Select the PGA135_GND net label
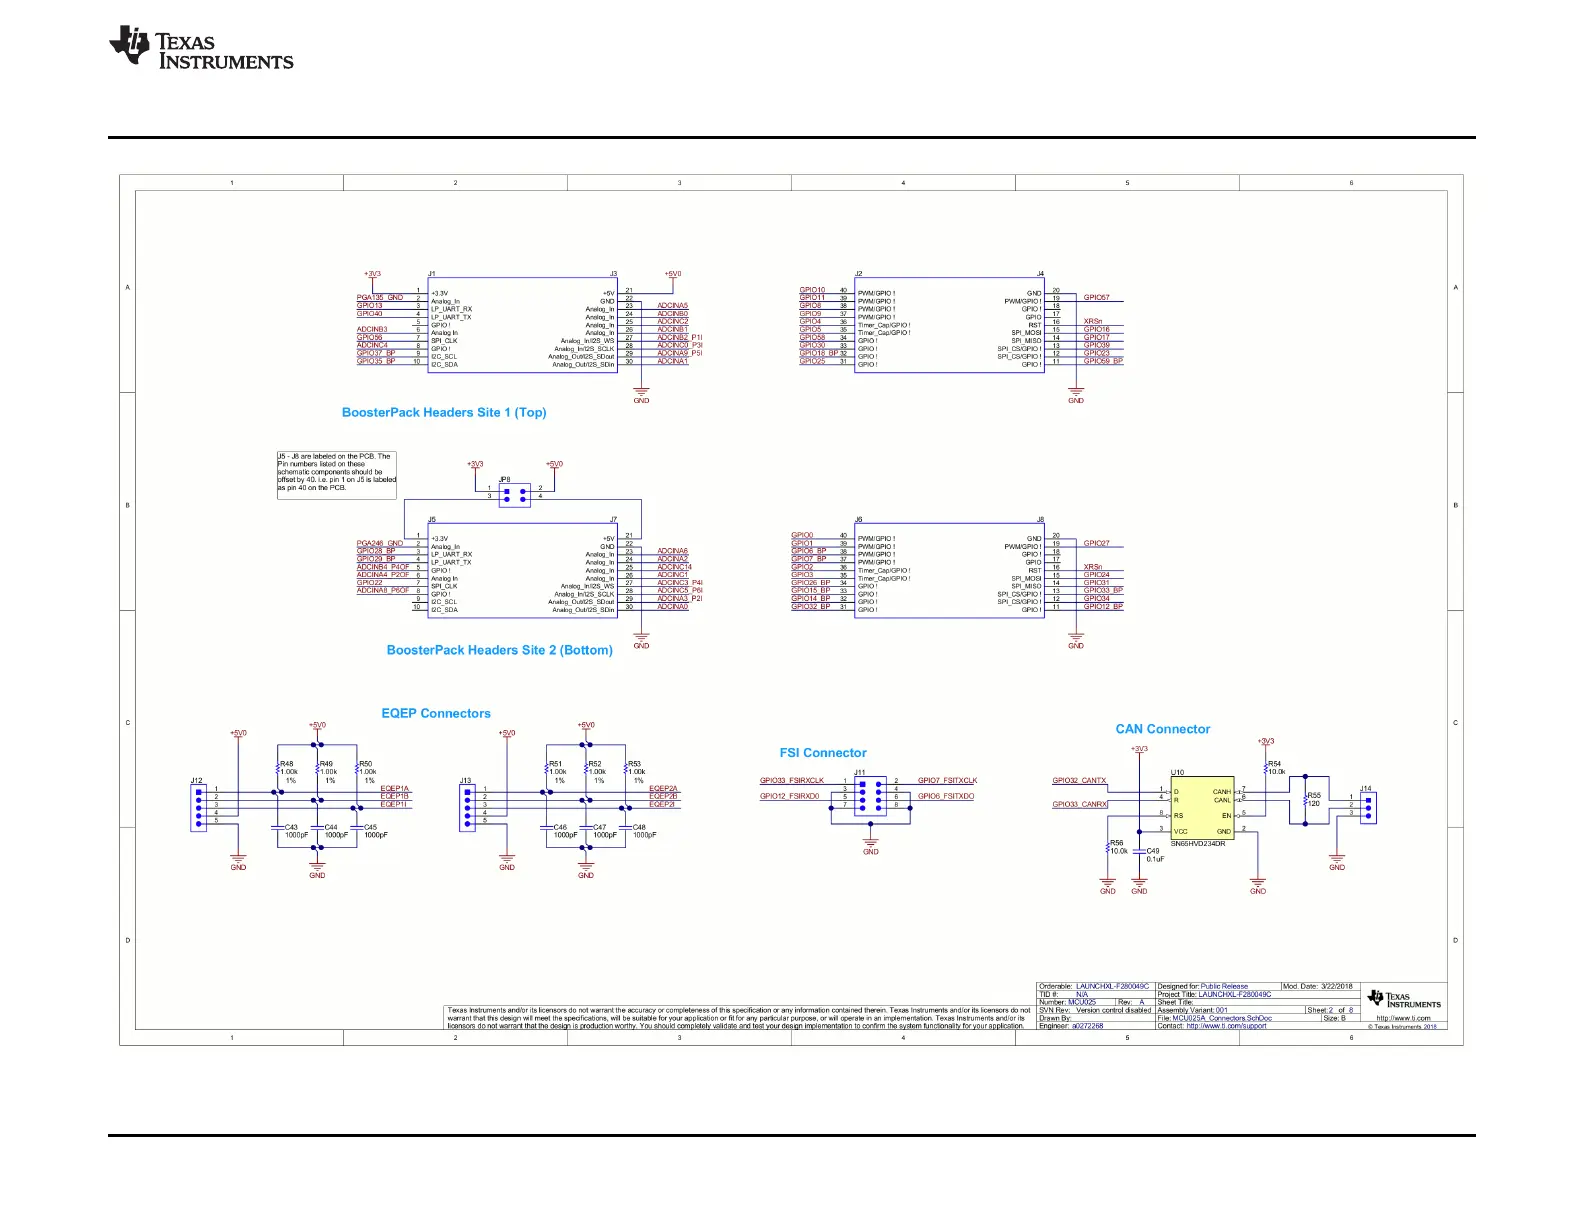Screen dimensions: 1584x1224 pyautogui.click(x=380, y=298)
